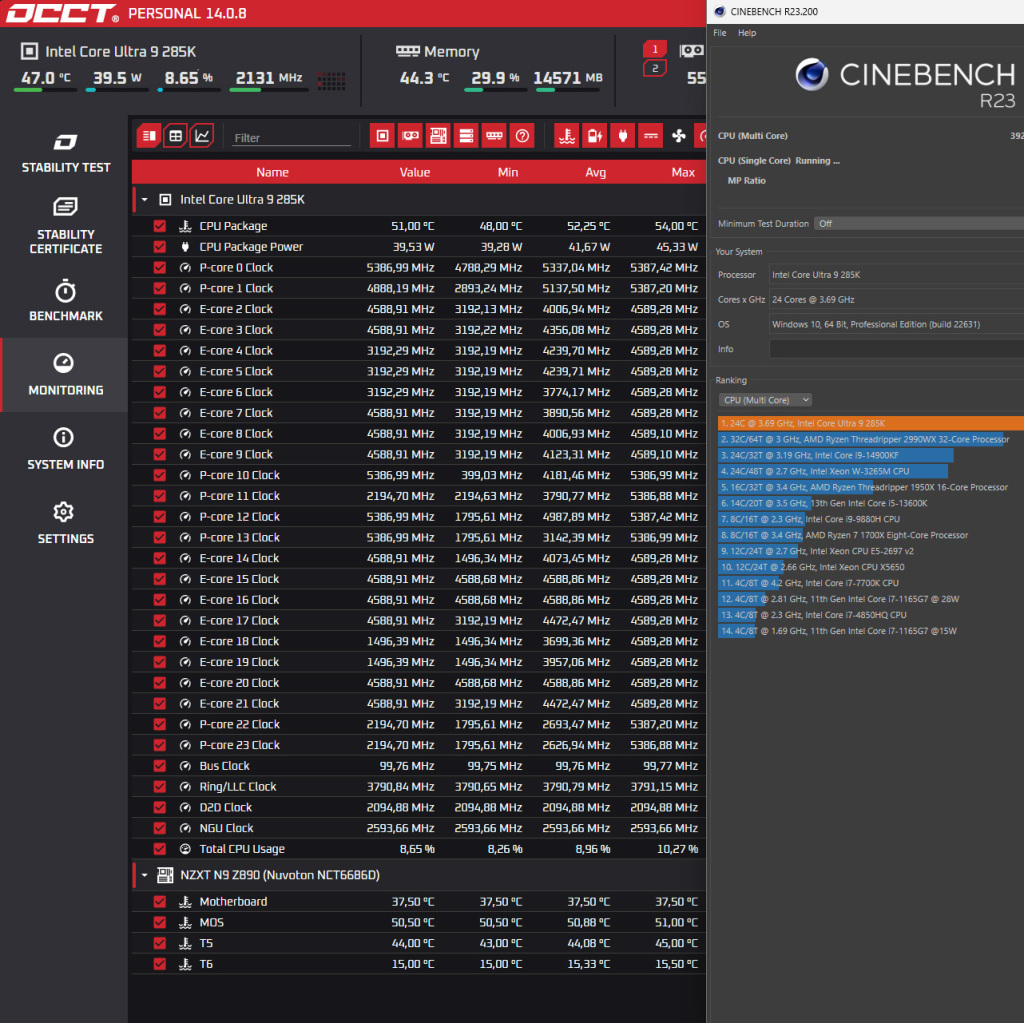Uncheck the E-core 8 Clock checkbox
Screen dimensions: 1024x1023
(x=159, y=434)
